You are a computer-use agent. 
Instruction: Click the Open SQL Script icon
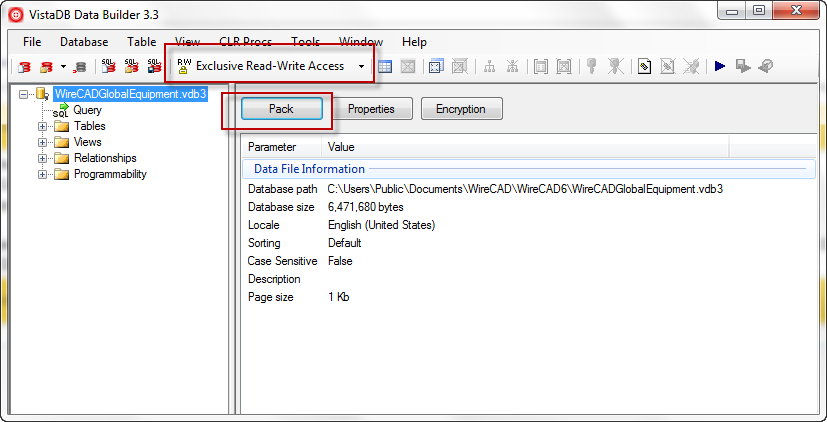[131, 66]
